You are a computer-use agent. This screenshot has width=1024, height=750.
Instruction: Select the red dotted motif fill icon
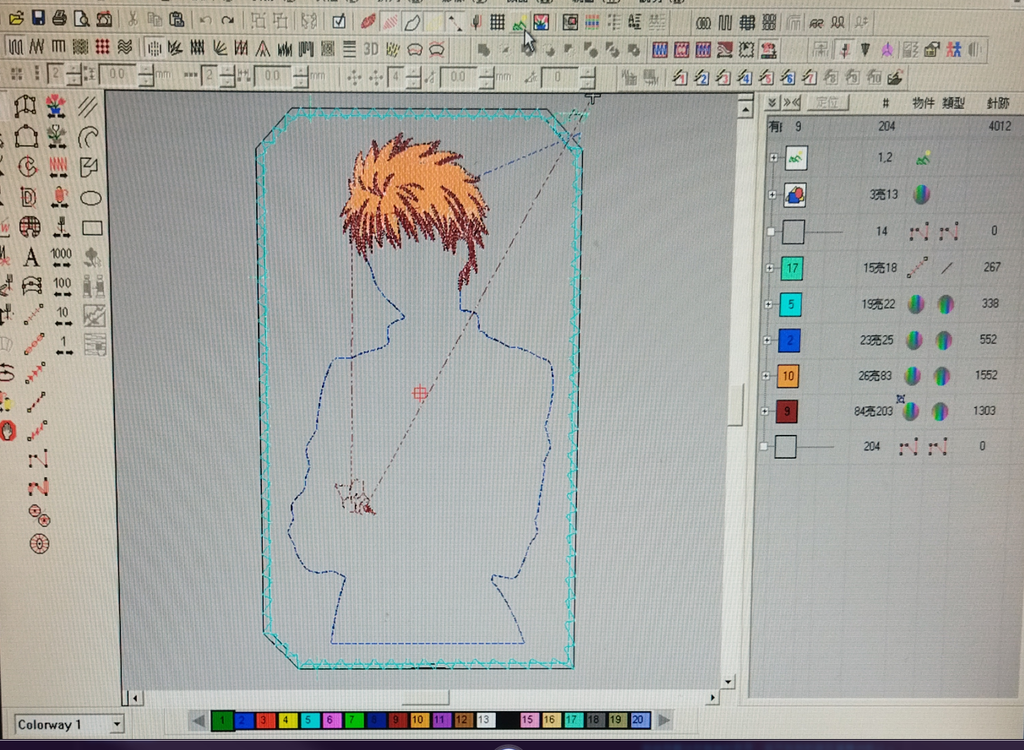pos(103,46)
